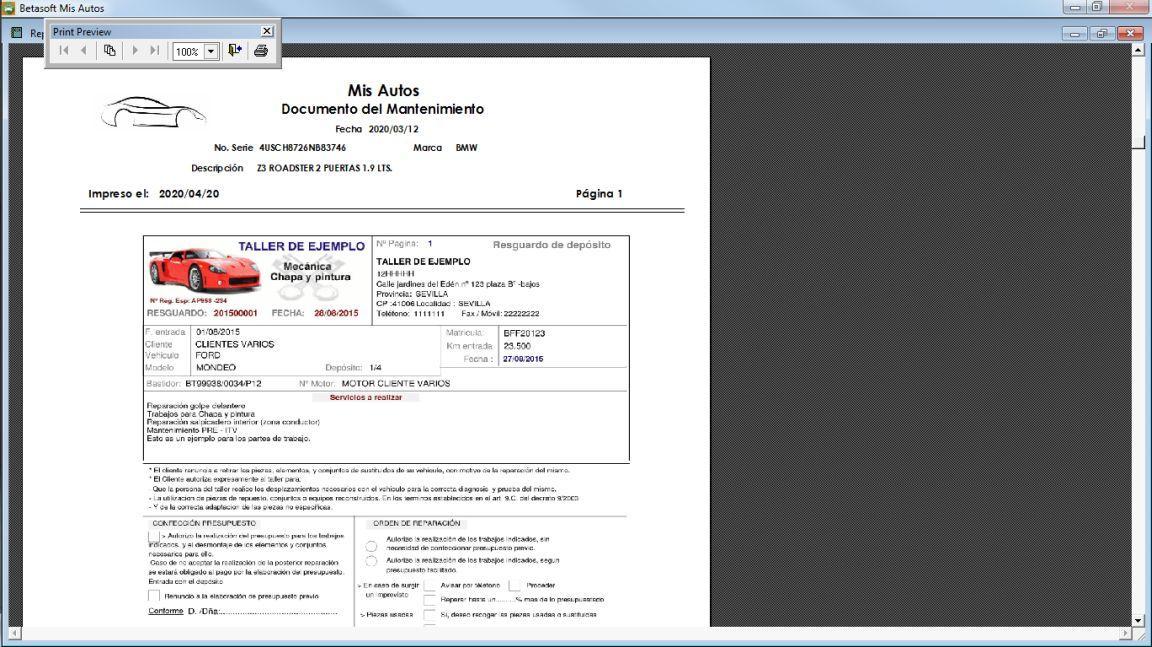1152x647 pixels.
Task: Click the "CONFECCIÓN PRESUPUESTO" section header
Action: pyautogui.click(x=204, y=524)
